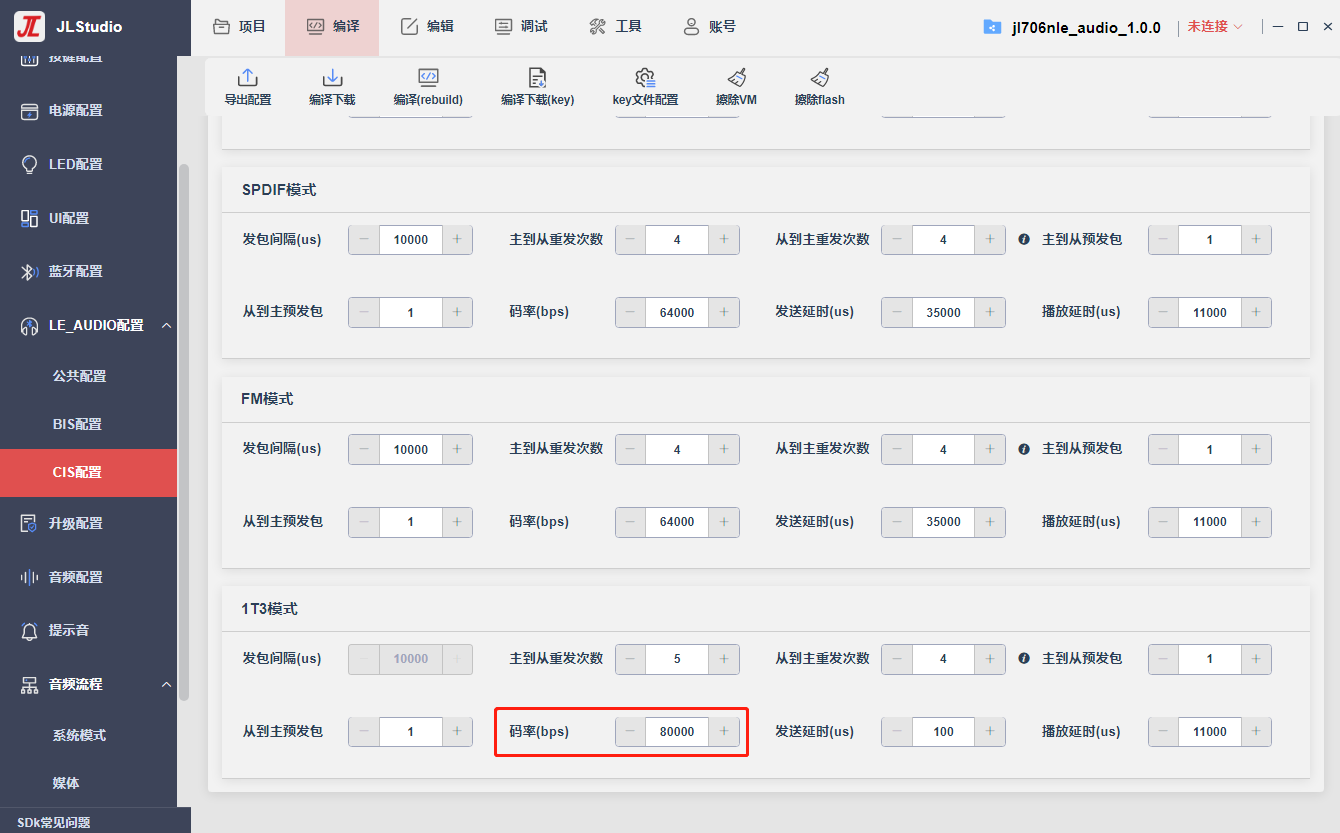
Task: Open the 项目 menu tab
Action: click(x=240, y=27)
